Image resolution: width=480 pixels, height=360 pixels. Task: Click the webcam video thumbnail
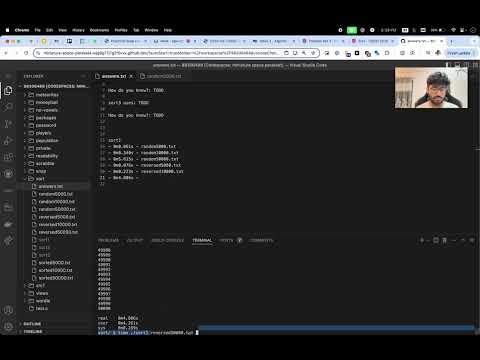click(x=431, y=88)
